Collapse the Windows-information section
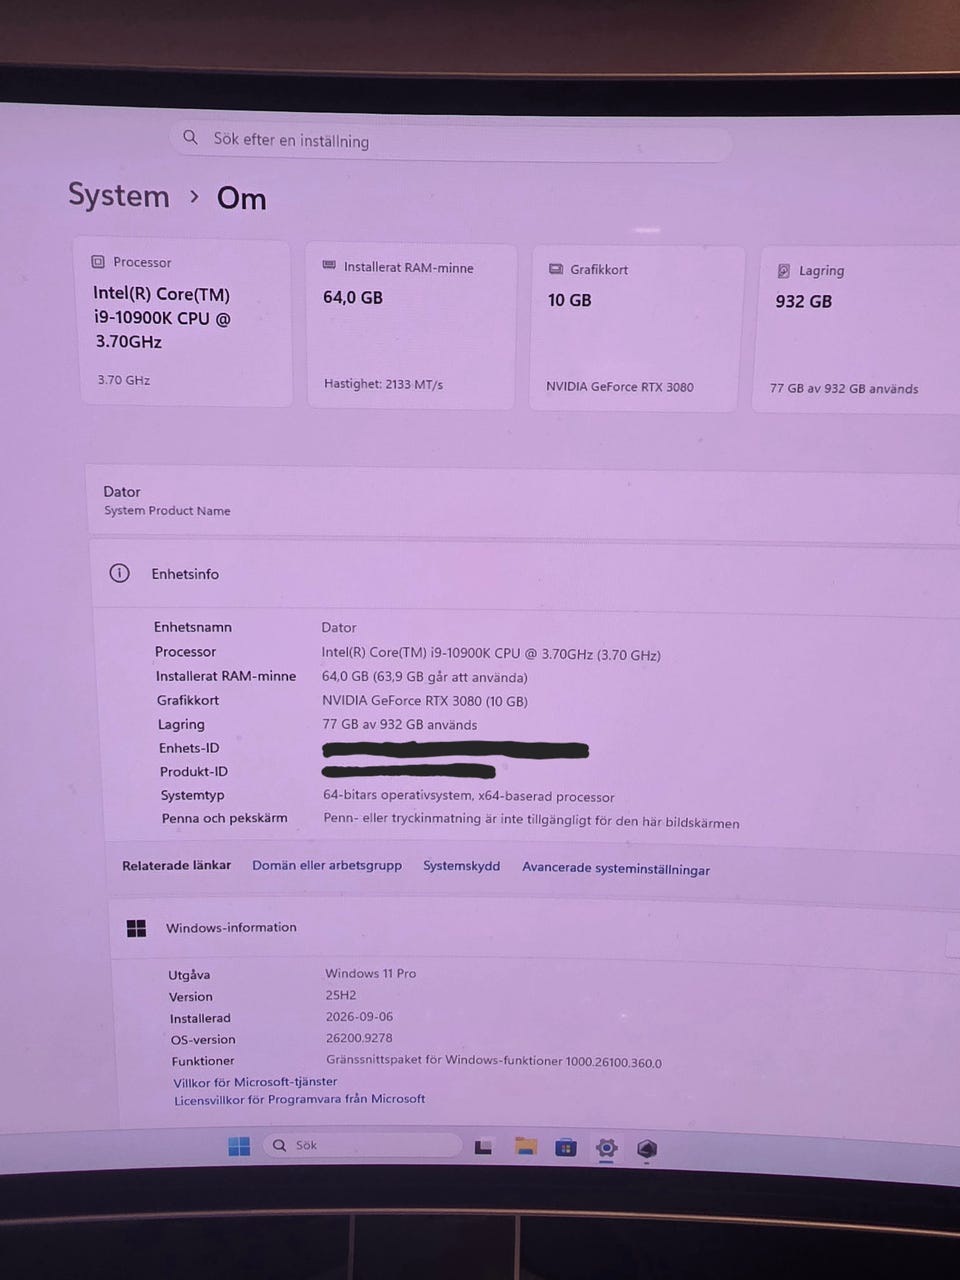Viewport: 960px width, 1280px height. tap(535, 930)
